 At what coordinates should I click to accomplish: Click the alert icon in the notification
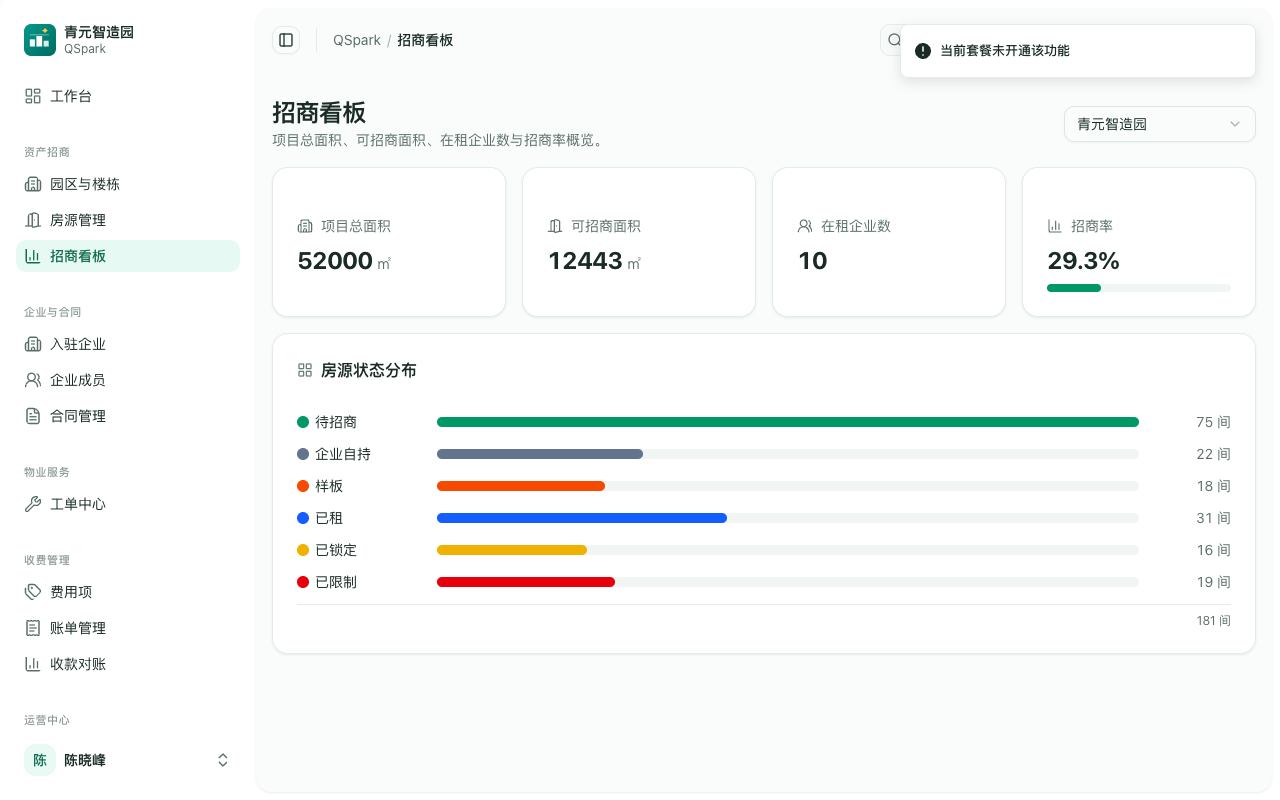(x=923, y=50)
